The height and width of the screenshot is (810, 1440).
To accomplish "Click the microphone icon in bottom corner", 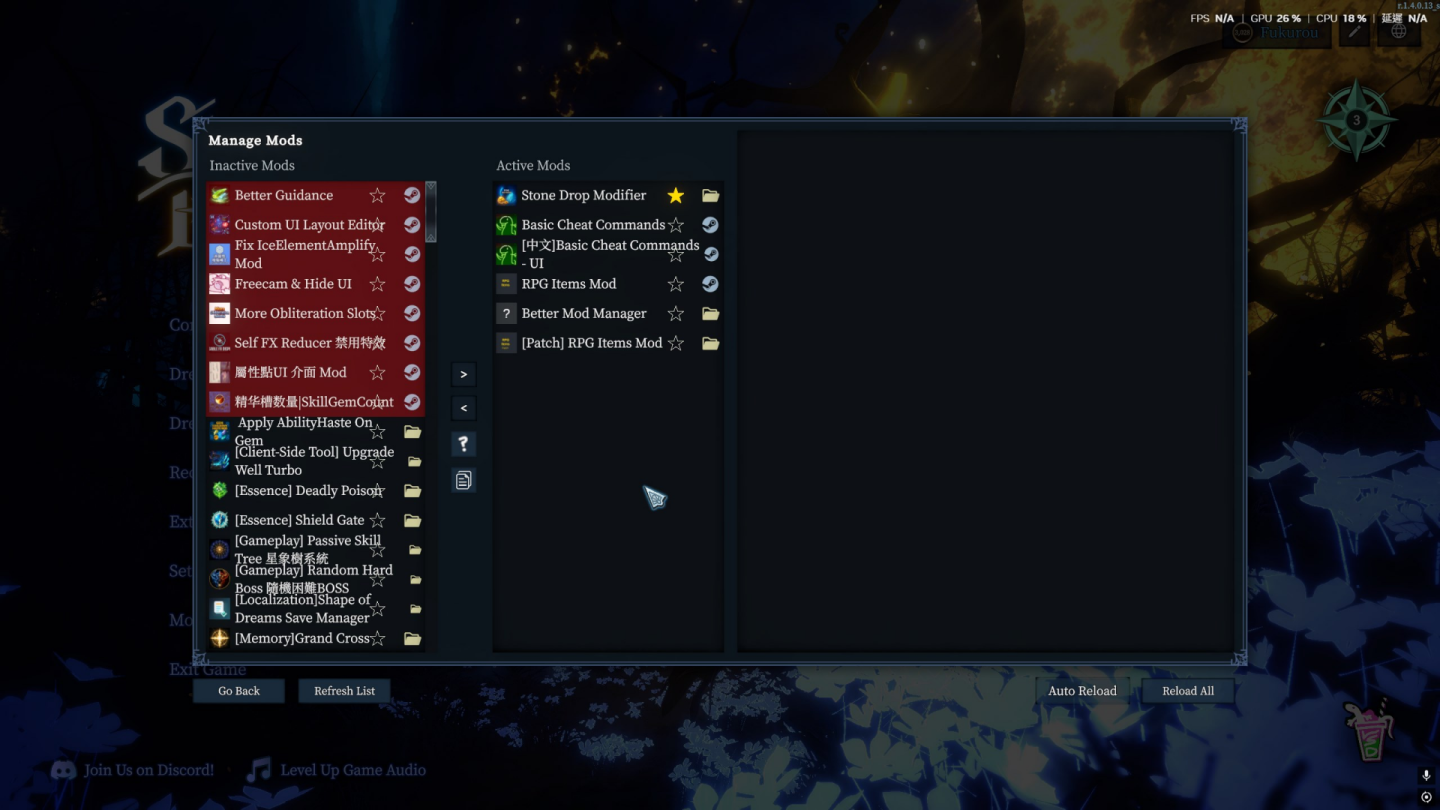I will click(1426, 775).
